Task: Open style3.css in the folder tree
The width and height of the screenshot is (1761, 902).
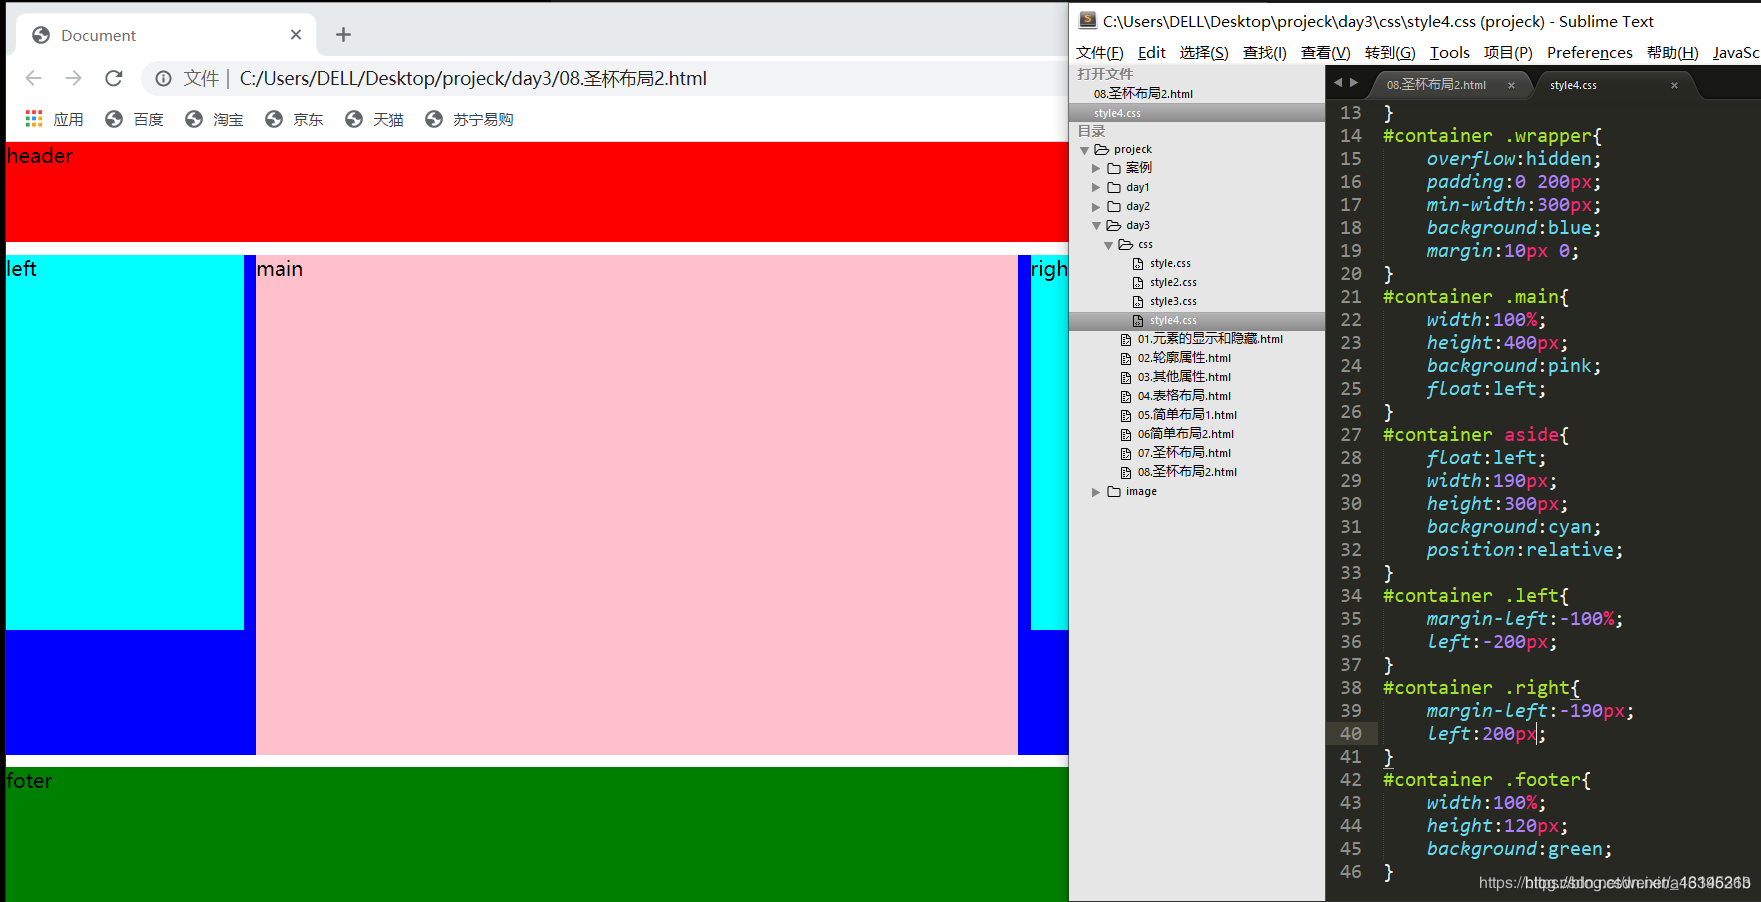Action: [1173, 301]
